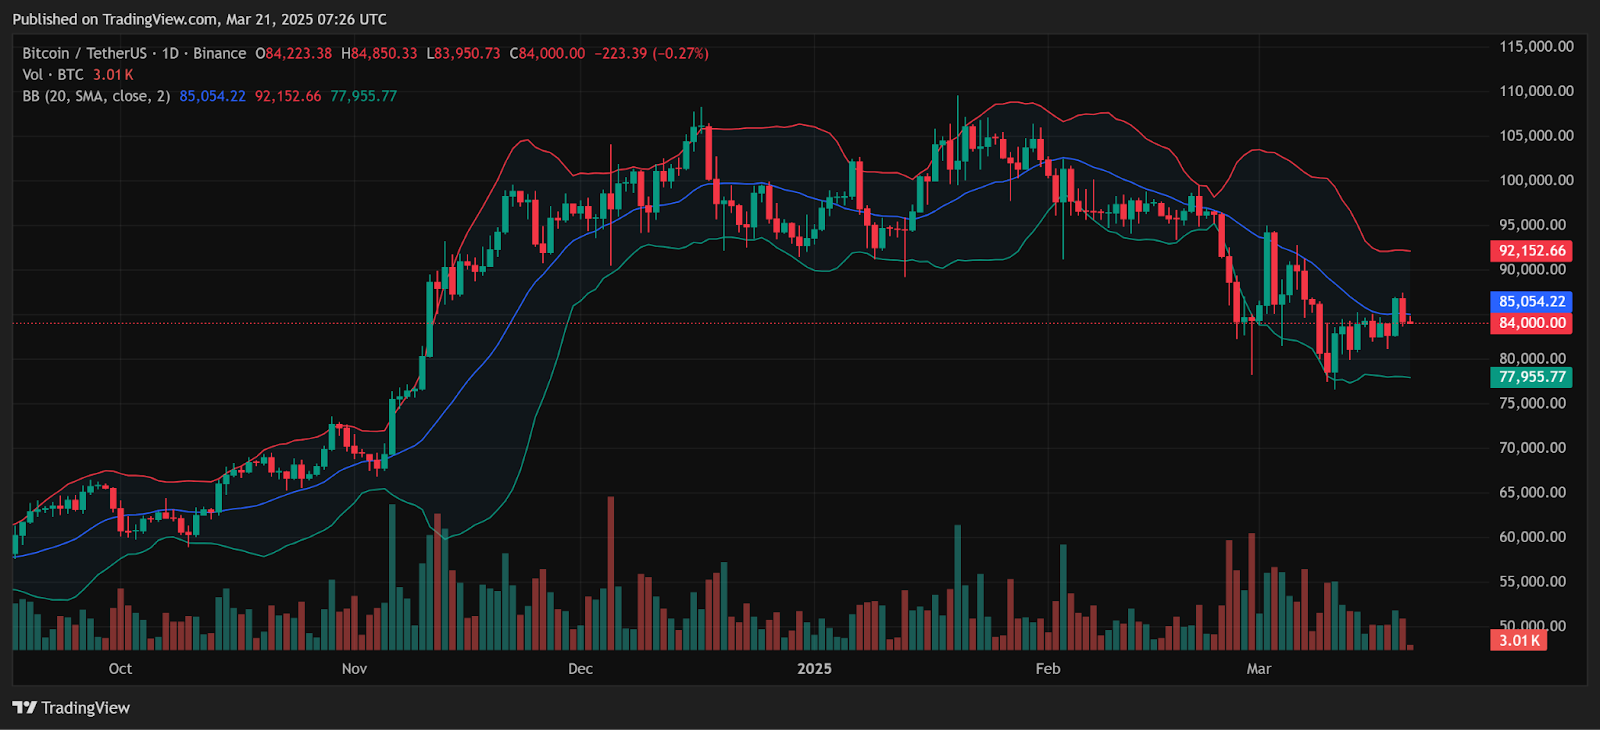The height and width of the screenshot is (730, 1600).
Task: Click the 3.01 K value beside Vol · BTC
Action: pos(113,75)
